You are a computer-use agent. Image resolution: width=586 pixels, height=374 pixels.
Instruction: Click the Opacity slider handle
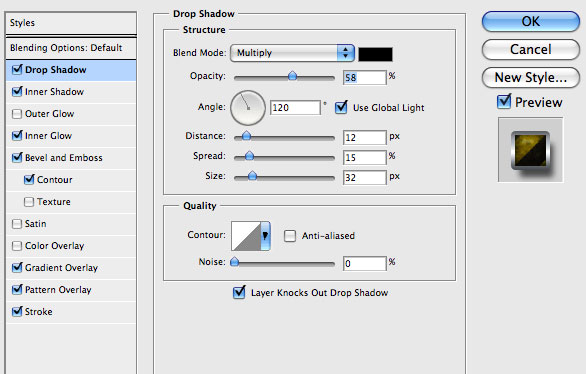(292, 76)
